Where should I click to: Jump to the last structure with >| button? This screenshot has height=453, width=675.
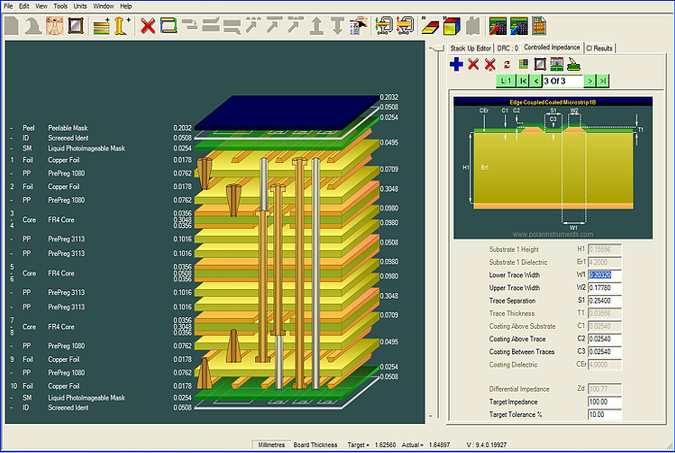(603, 80)
